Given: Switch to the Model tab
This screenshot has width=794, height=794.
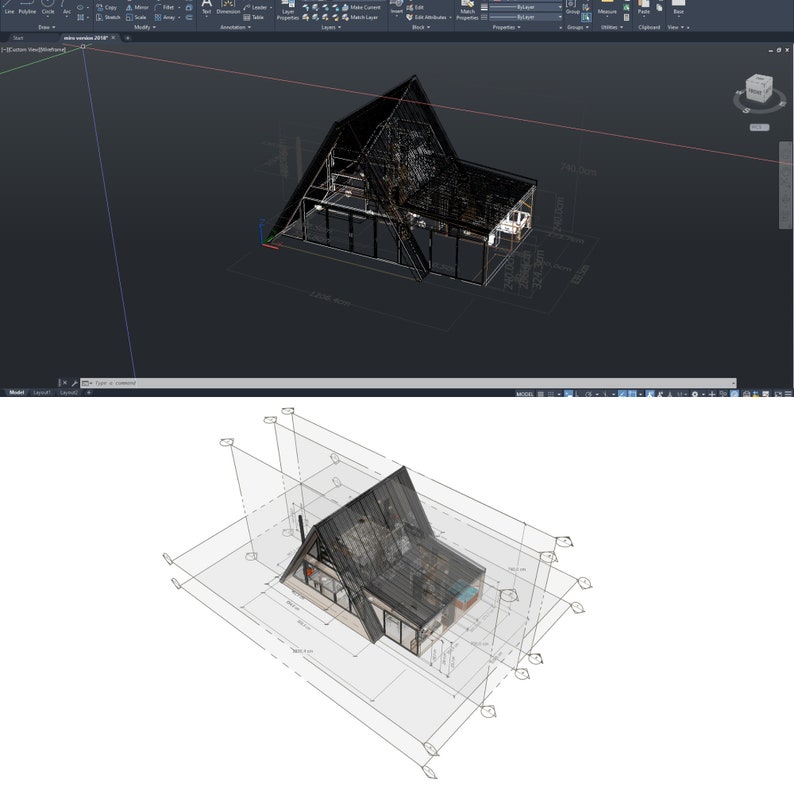Looking at the screenshot, I should (16, 392).
